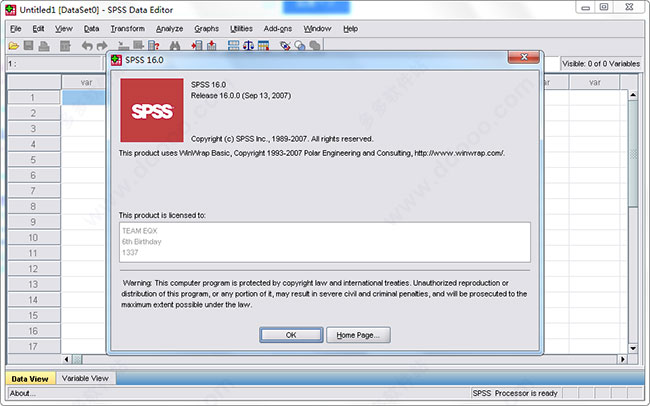Click the Weight Cases scales icon
Viewport: 650px width, 406px height.
pyautogui.click(x=248, y=46)
